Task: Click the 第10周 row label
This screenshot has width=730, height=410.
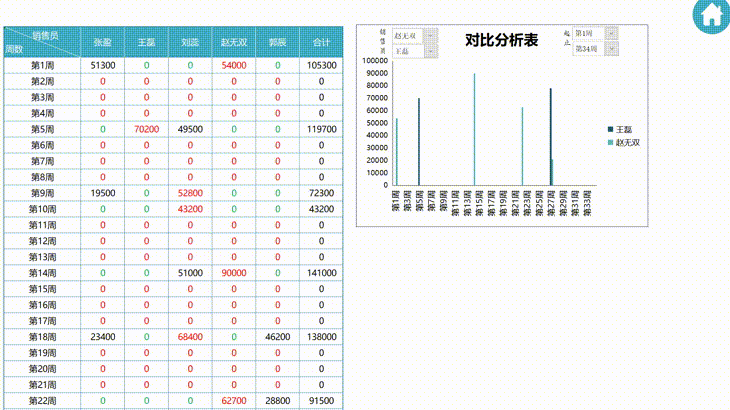Action: (x=42, y=209)
